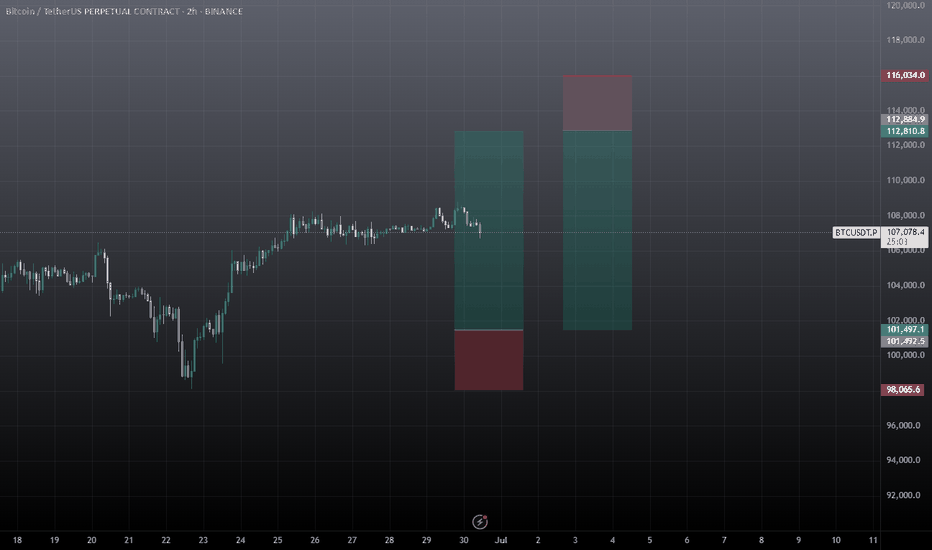Click date 11 on the time axis
The image size is (932, 550).
(x=873, y=540)
